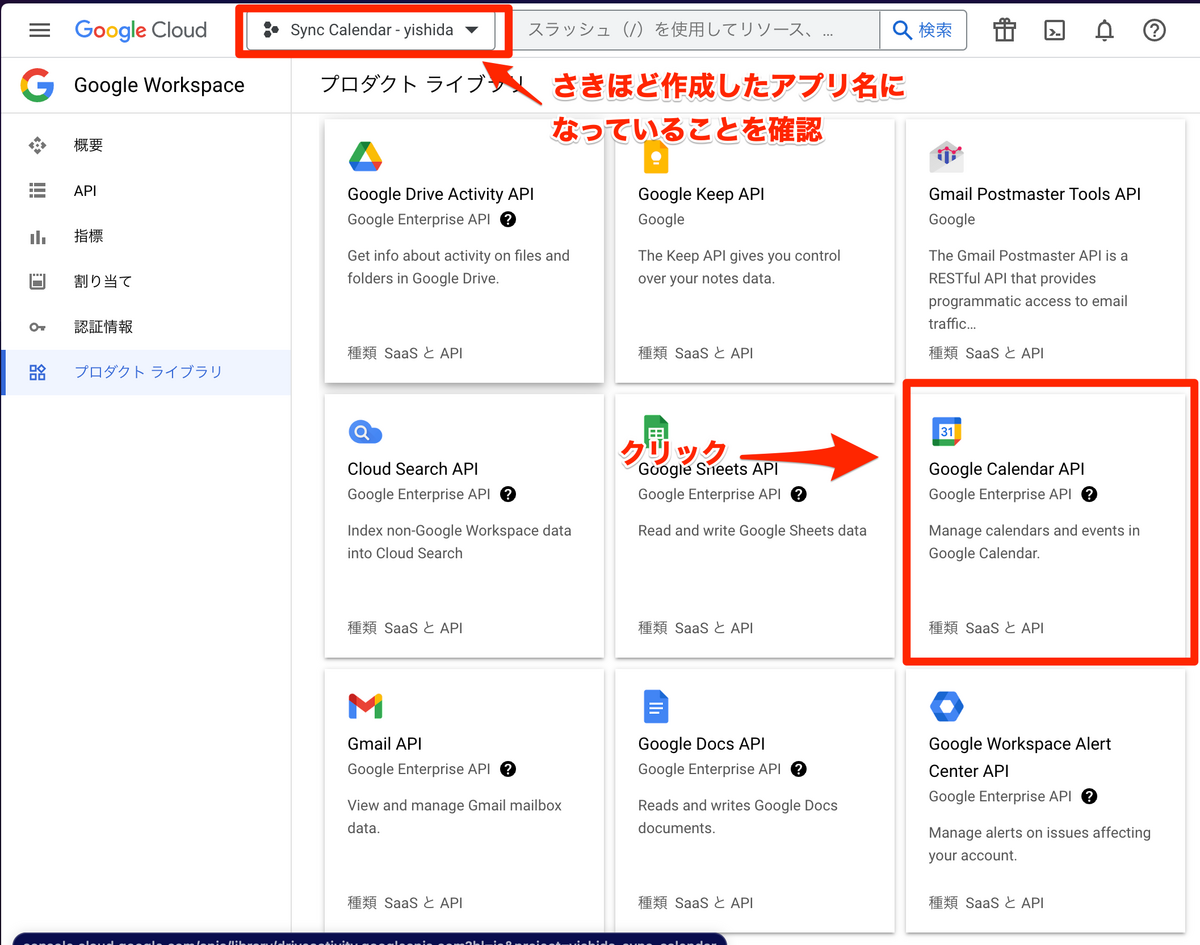
Task: Click the Cloud Search magnifier cloud icon
Action: point(365,432)
